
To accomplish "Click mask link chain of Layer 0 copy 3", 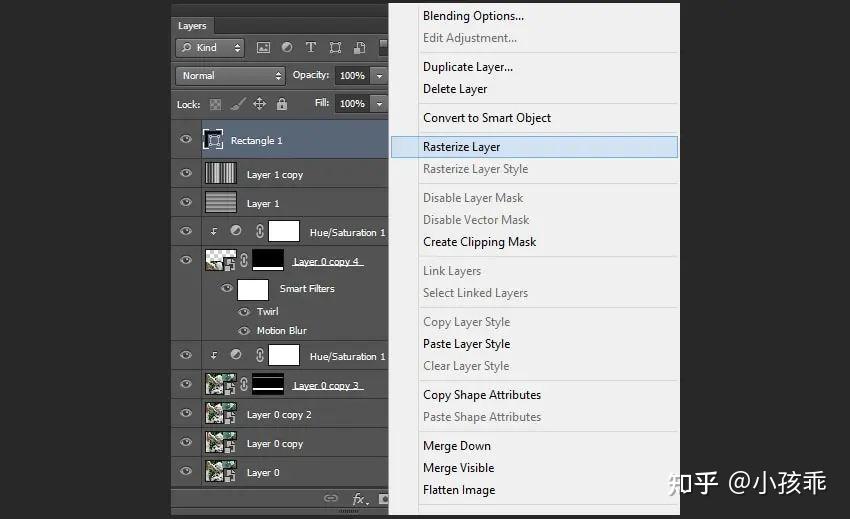I will pos(244,384).
